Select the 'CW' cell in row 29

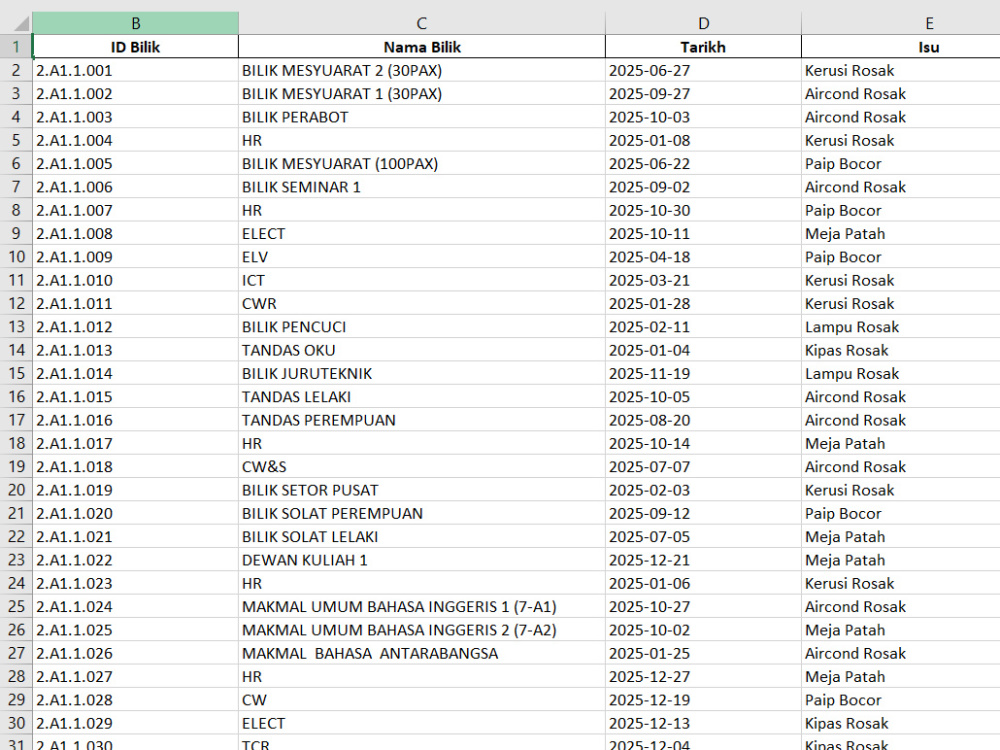[422, 700]
